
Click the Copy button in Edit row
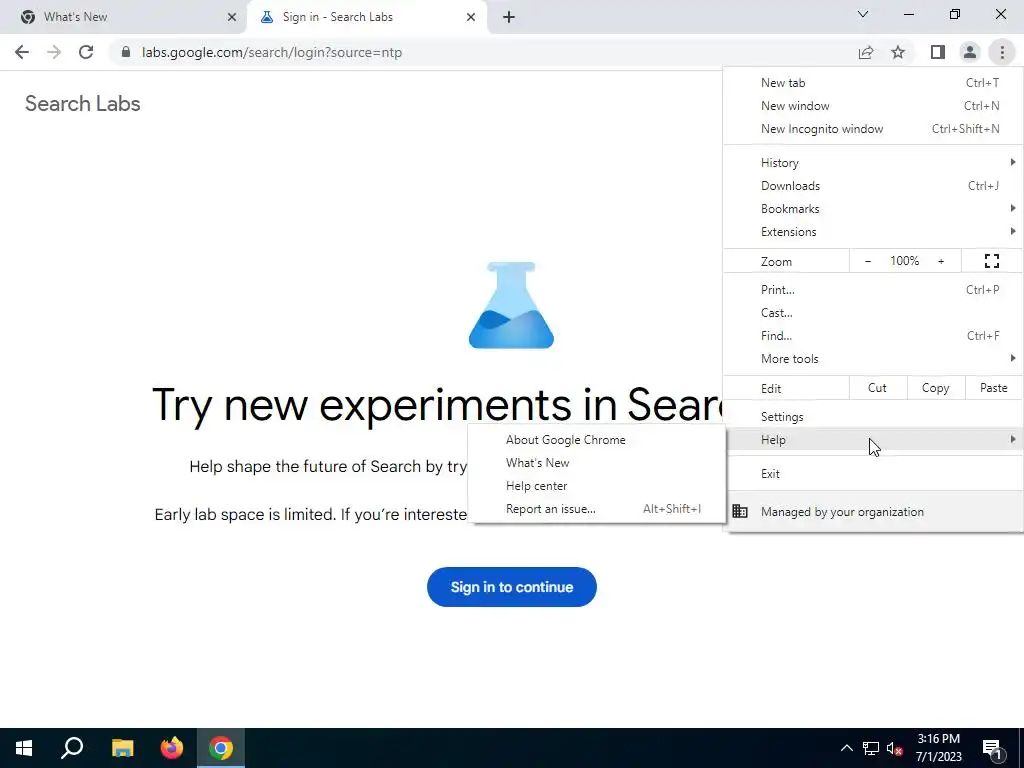pos(935,388)
